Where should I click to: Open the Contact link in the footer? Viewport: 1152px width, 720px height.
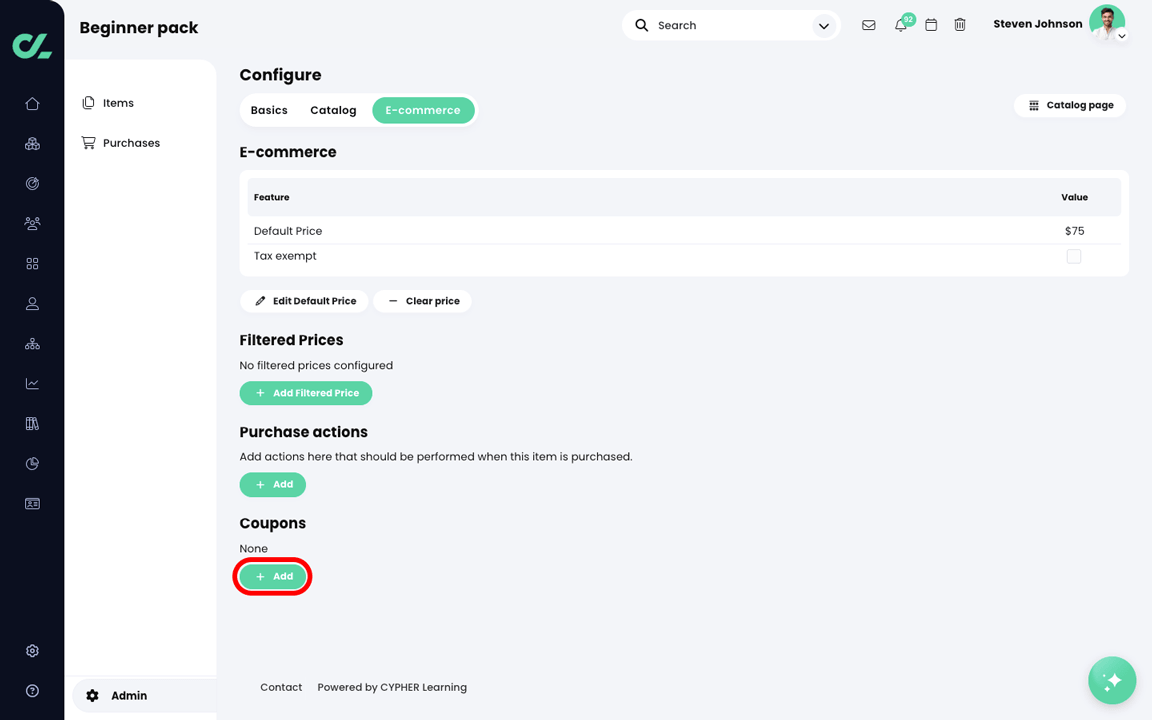pos(281,688)
